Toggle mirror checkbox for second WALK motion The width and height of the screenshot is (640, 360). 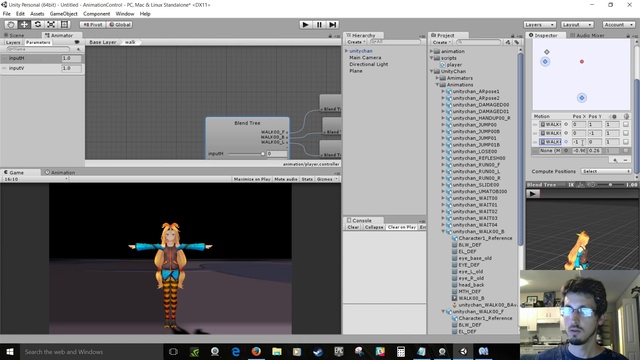pyautogui.click(x=626, y=133)
